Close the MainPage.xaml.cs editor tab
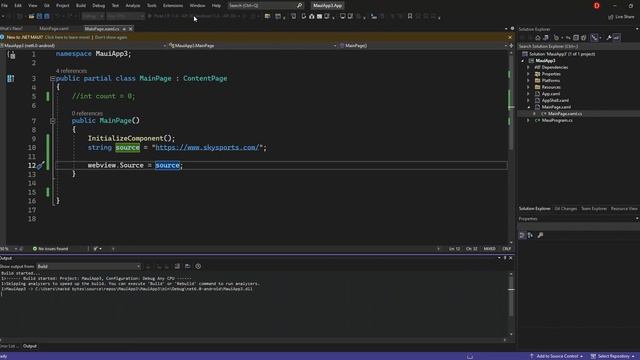640x360 pixels. 131,29
